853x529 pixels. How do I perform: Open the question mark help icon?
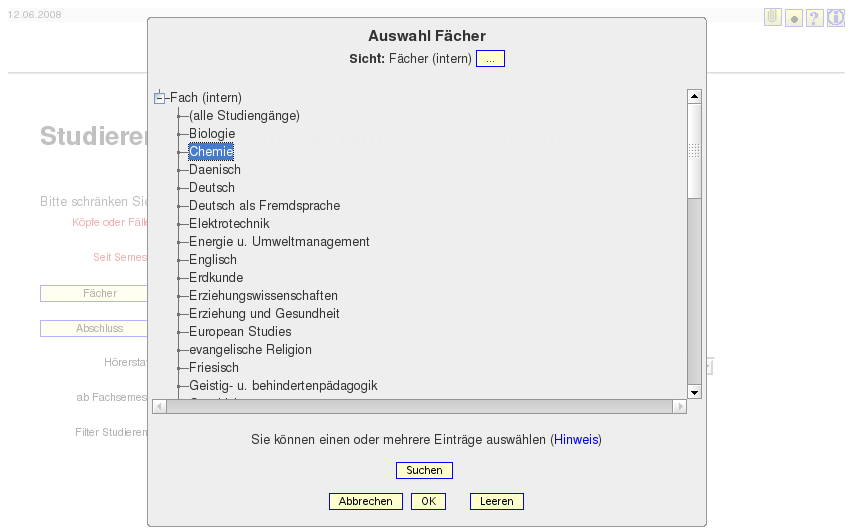click(814, 18)
